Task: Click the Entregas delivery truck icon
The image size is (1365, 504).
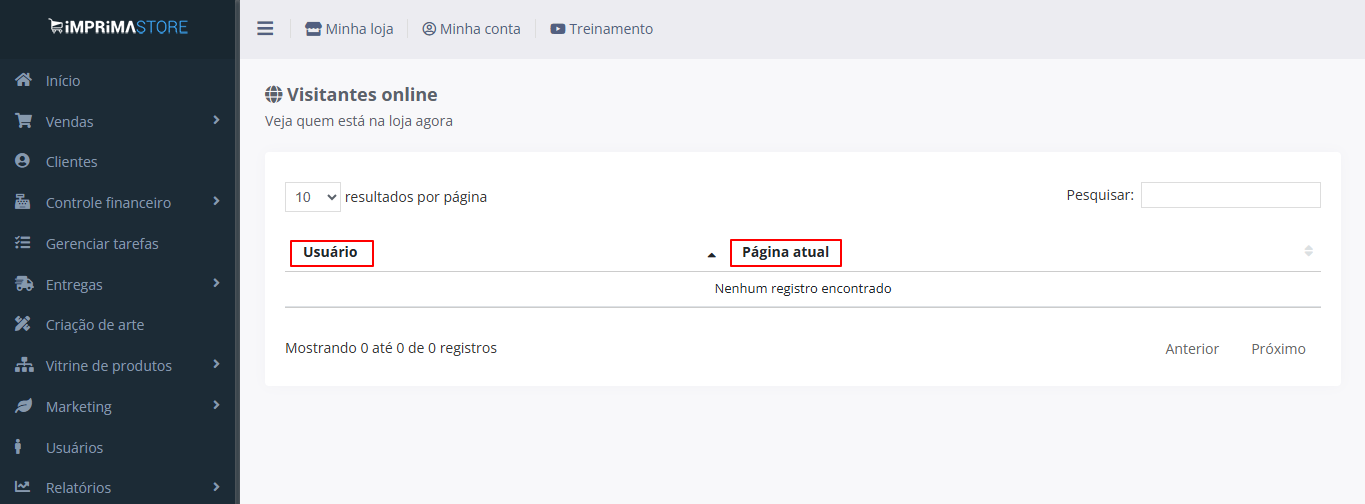Action: [23, 284]
